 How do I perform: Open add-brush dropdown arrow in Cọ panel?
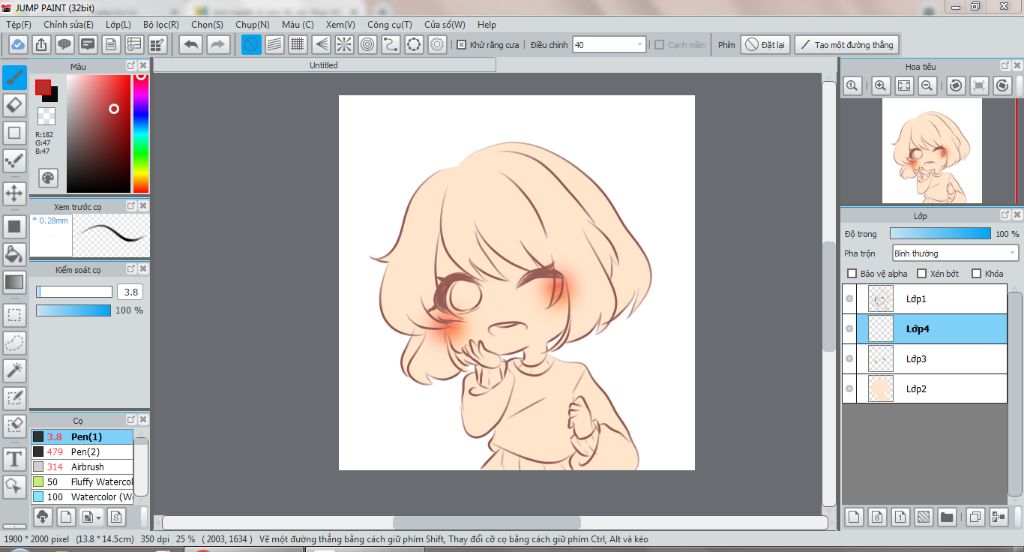click(98, 517)
